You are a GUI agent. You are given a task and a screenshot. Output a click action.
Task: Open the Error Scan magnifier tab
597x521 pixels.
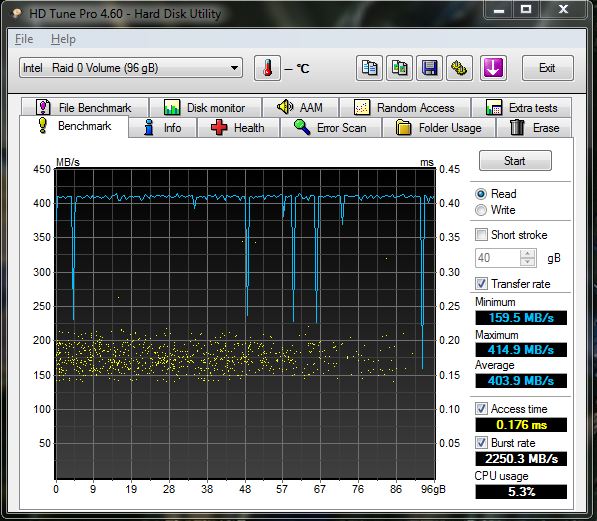pos(330,128)
